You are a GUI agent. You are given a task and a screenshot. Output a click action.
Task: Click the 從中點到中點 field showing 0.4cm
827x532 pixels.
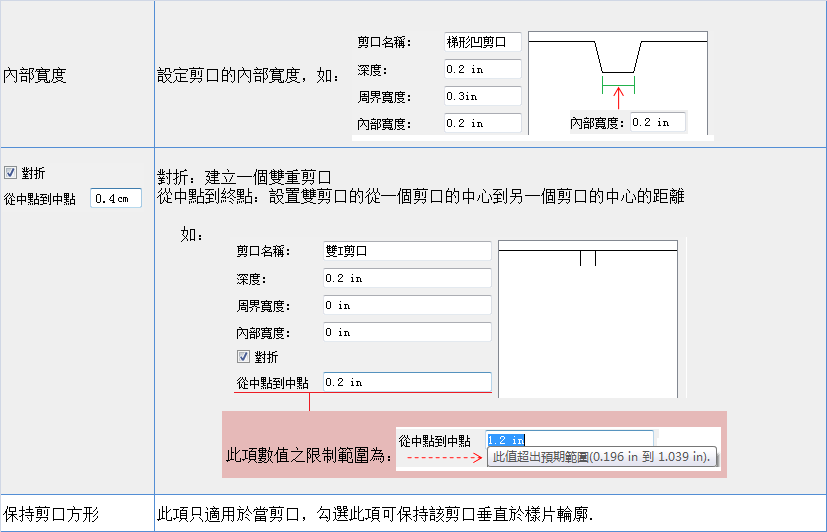click(x=116, y=199)
